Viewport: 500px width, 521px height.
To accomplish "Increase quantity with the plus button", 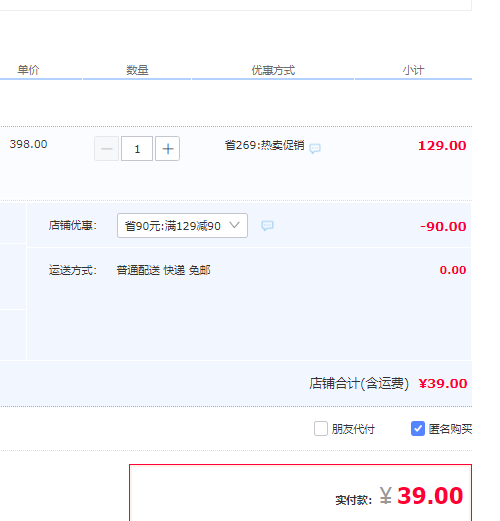I will pos(167,149).
